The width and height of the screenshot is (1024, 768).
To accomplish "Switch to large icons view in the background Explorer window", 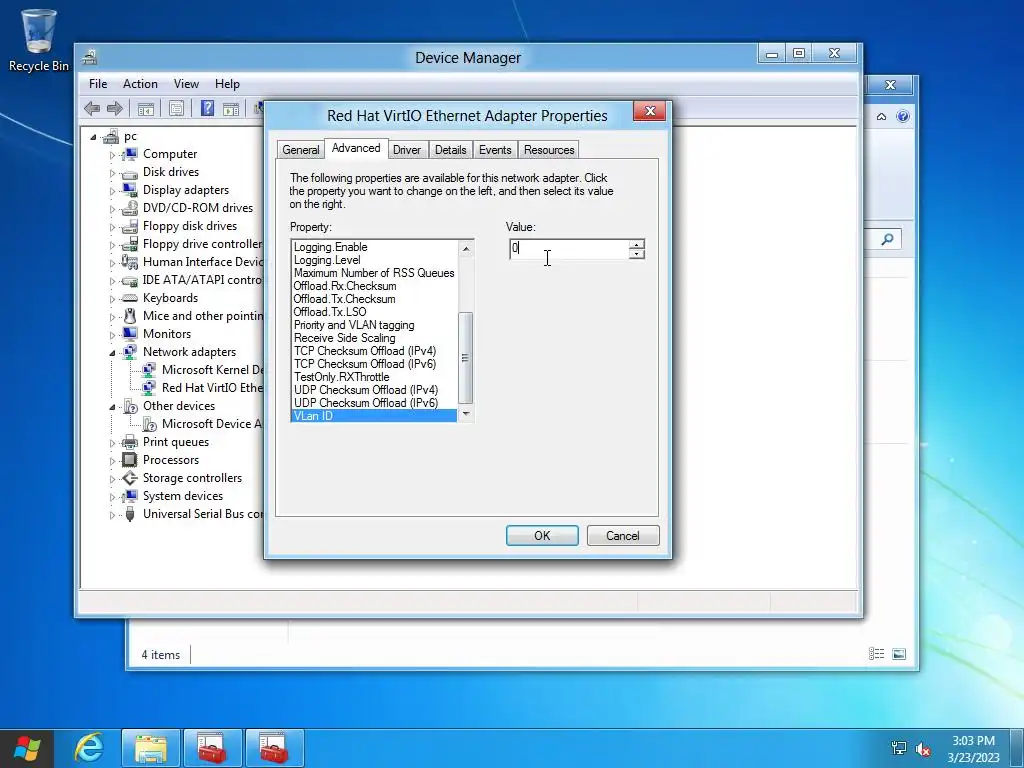I will coord(899,654).
